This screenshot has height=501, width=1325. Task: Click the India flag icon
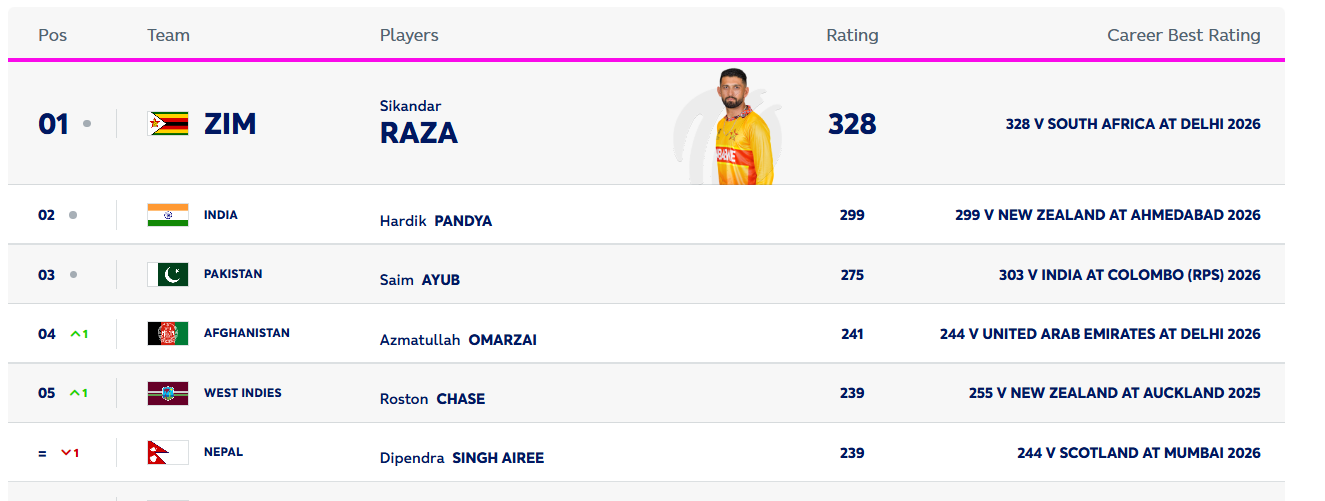(x=167, y=215)
